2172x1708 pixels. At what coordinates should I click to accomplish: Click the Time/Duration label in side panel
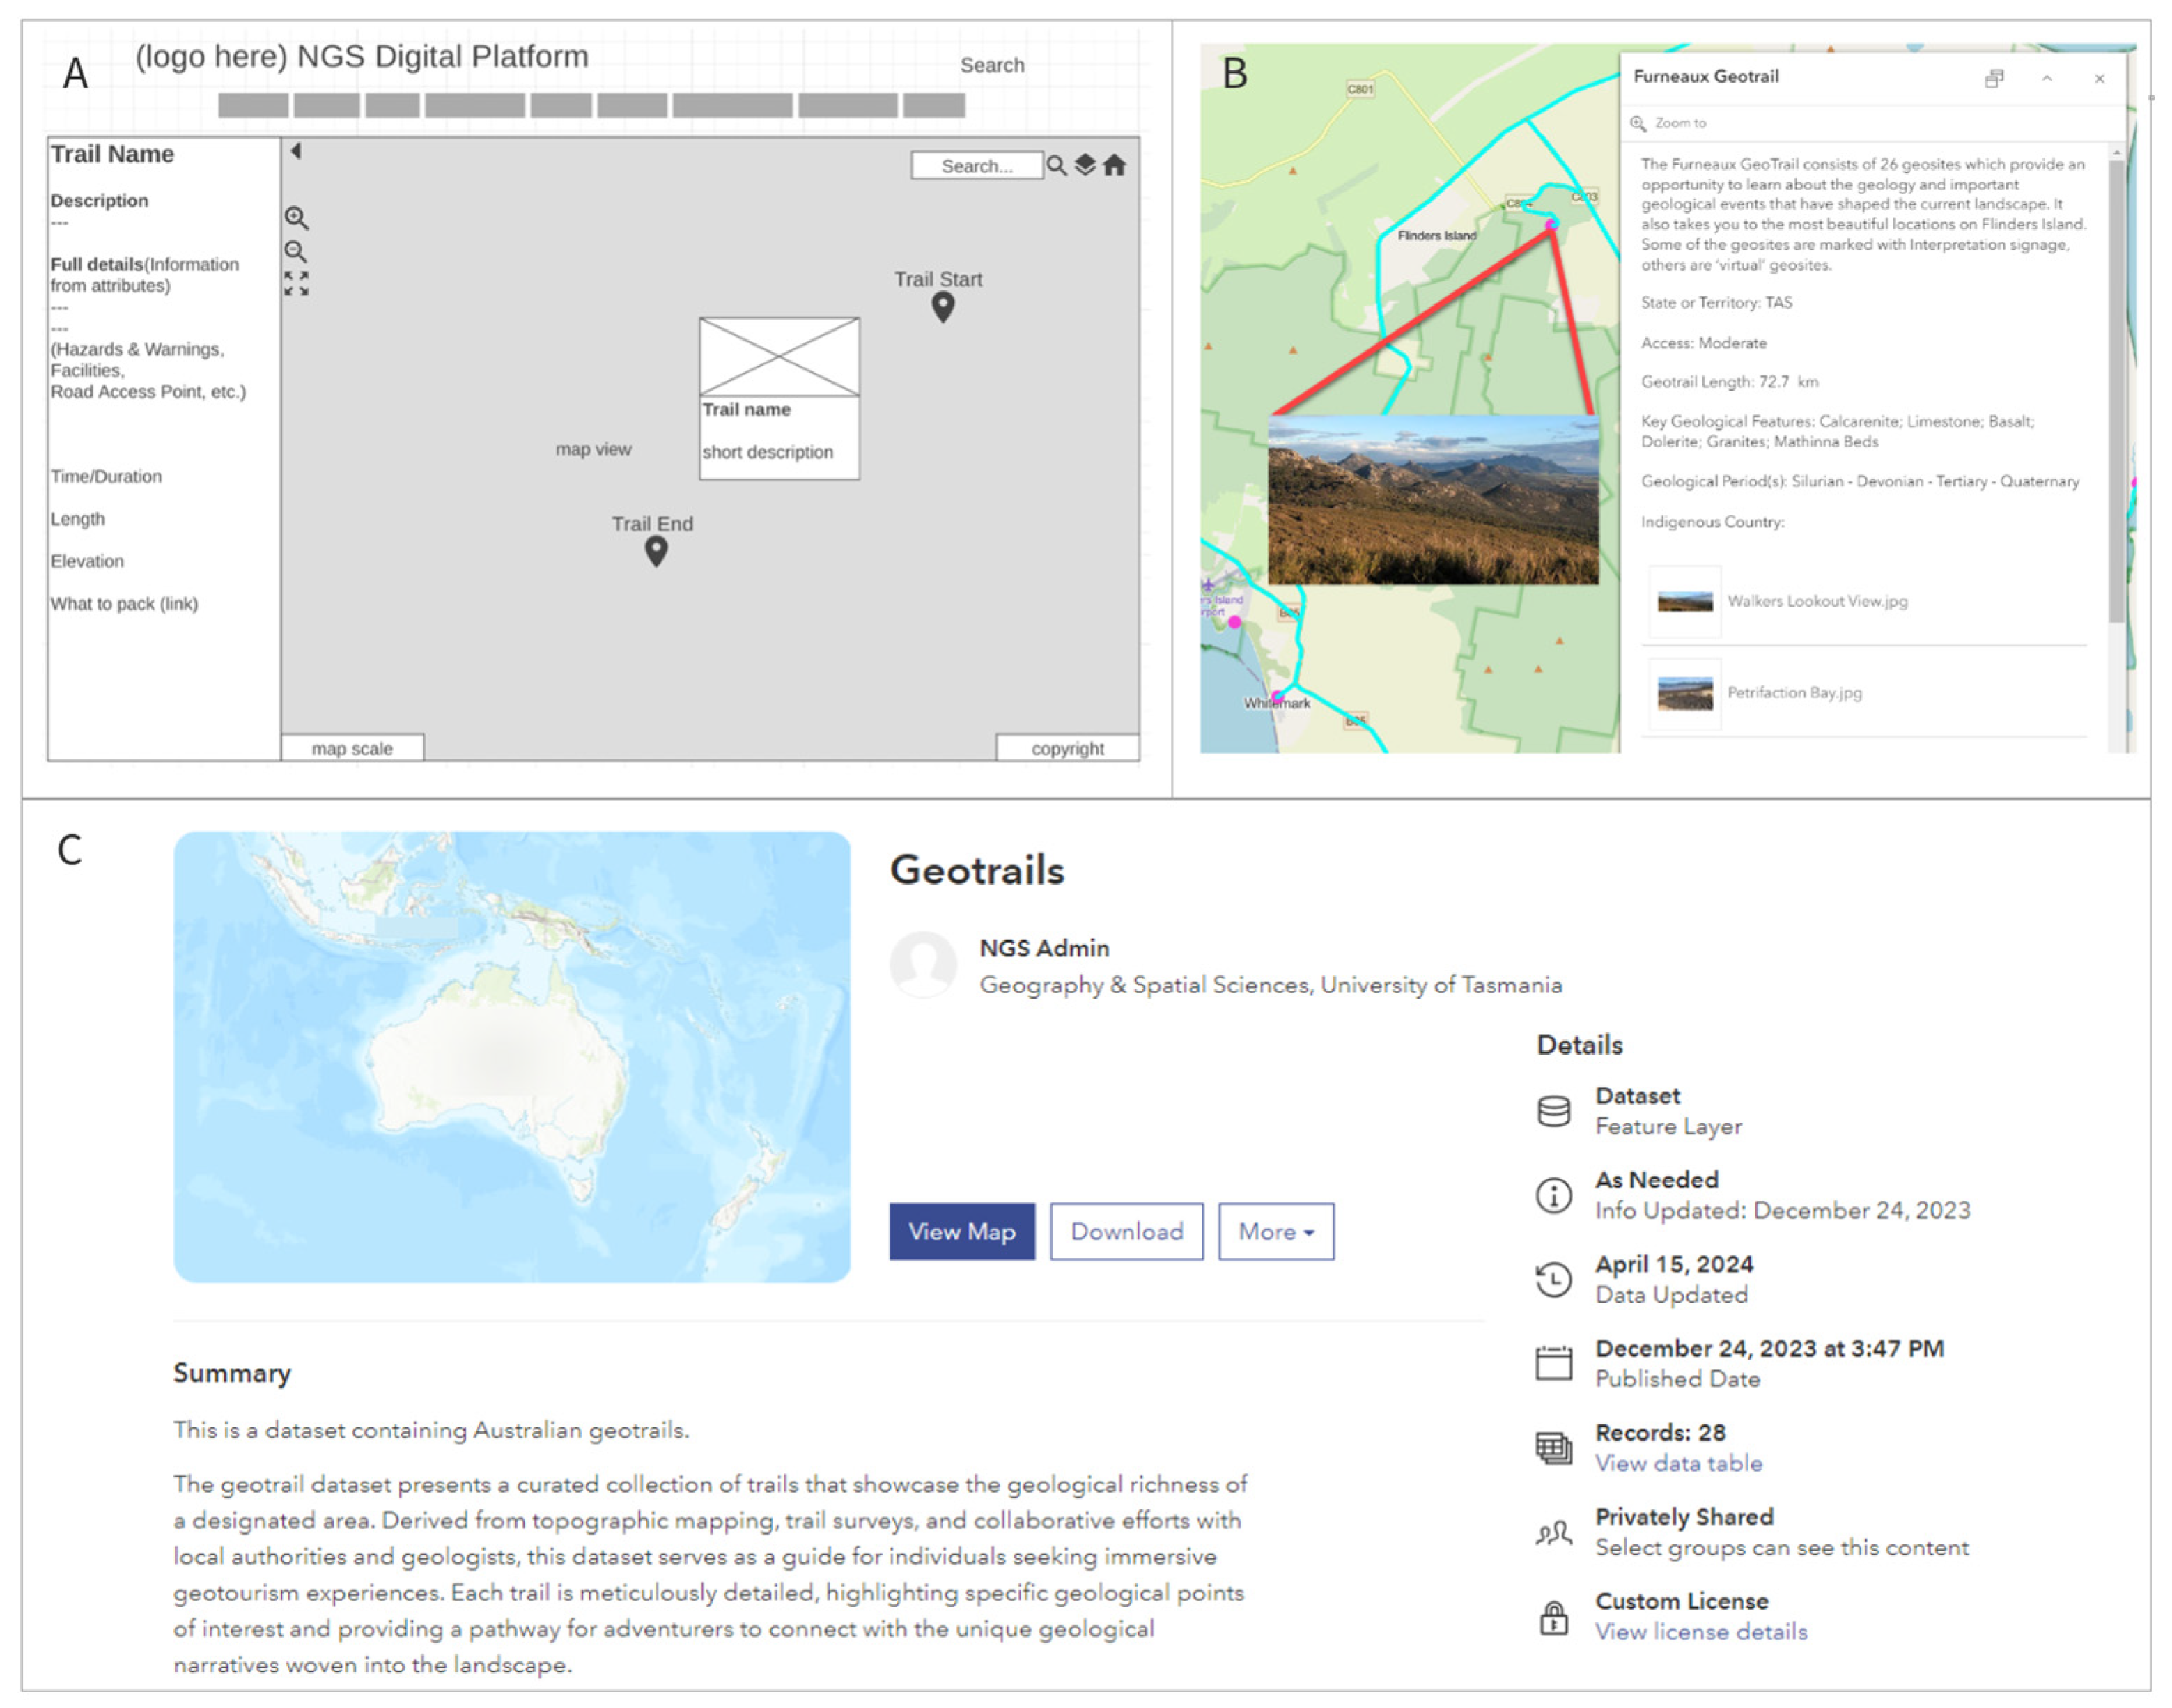coord(106,477)
